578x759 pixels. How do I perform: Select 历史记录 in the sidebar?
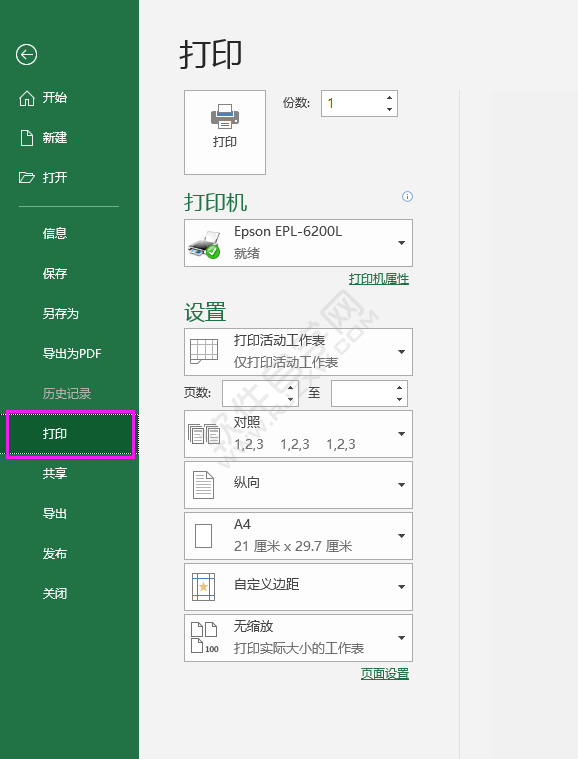coord(67,394)
